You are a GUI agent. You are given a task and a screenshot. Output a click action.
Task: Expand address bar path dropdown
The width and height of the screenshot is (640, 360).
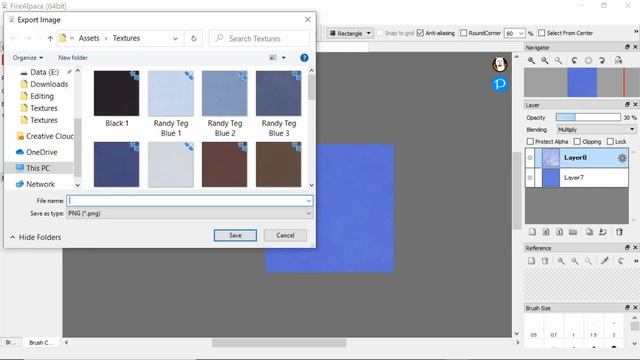coord(175,38)
